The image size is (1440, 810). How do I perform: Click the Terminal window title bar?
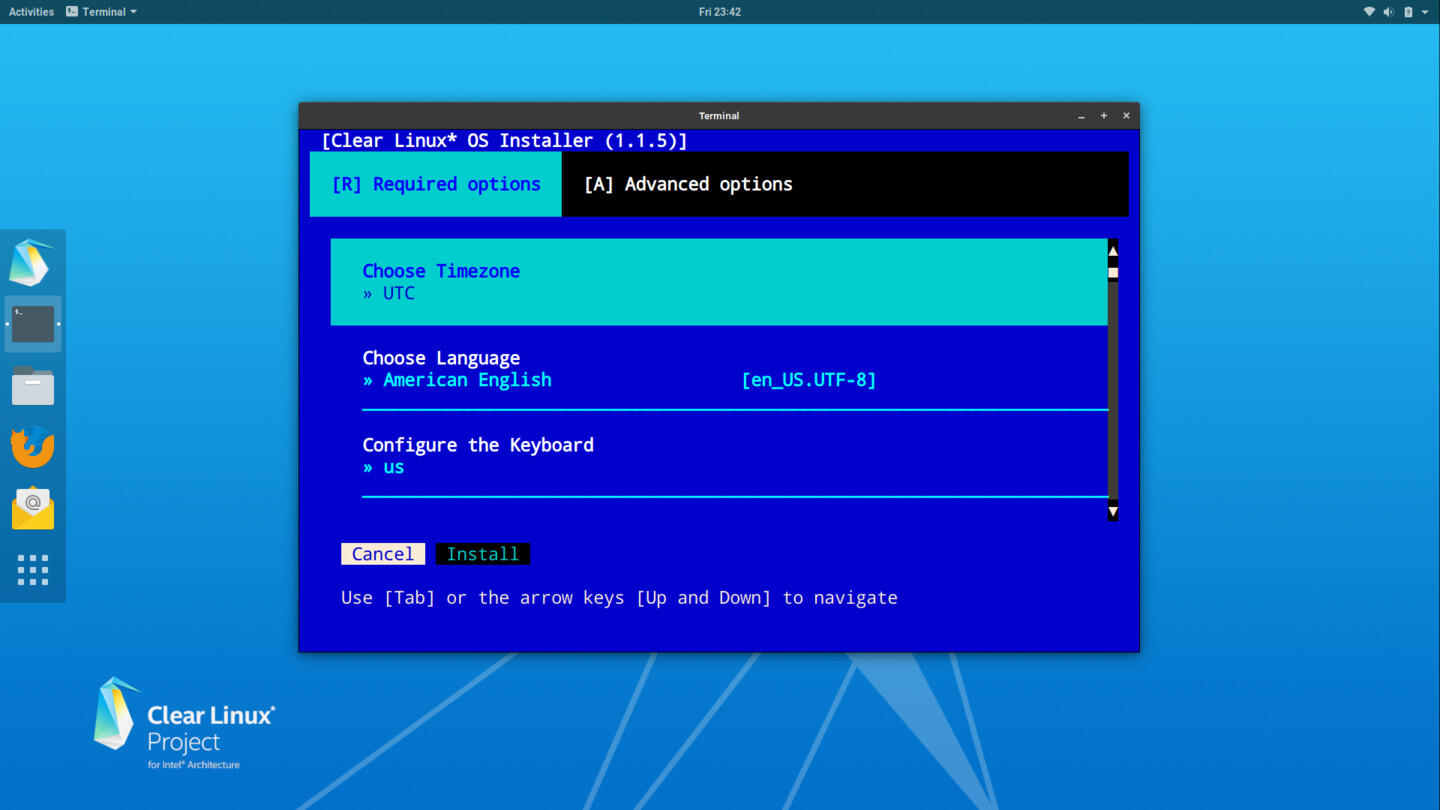coord(719,116)
